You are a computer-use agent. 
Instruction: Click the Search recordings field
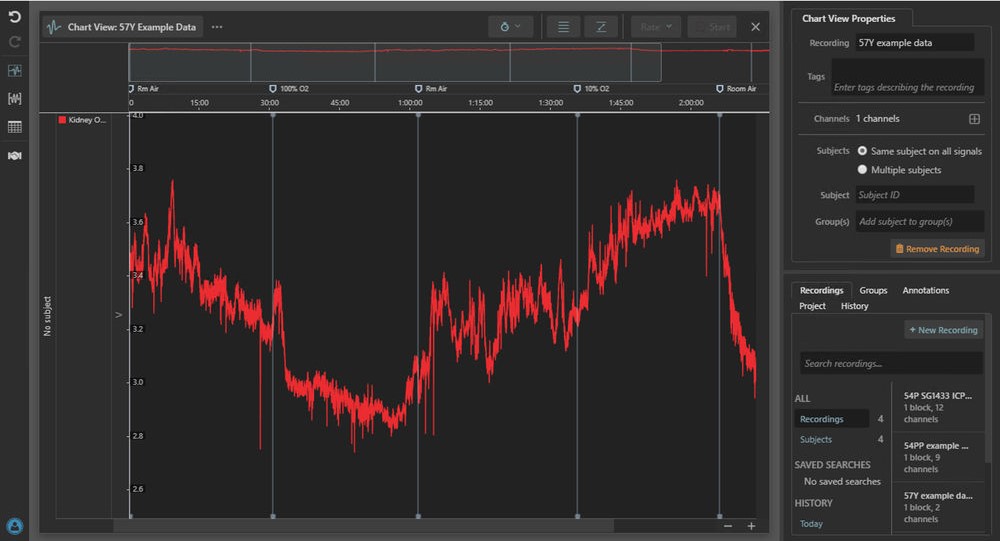click(x=890, y=363)
